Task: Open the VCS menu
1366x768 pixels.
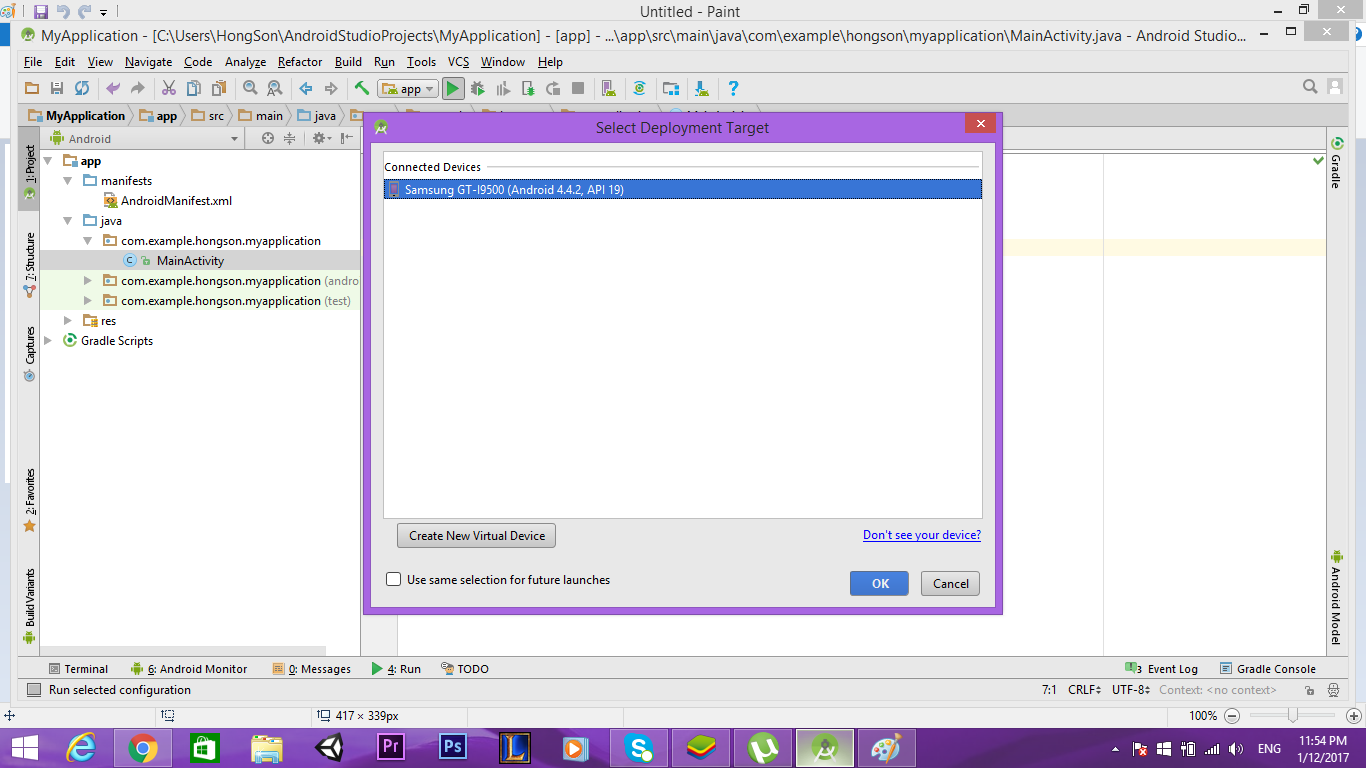Action: pyautogui.click(x=458, y=62)
